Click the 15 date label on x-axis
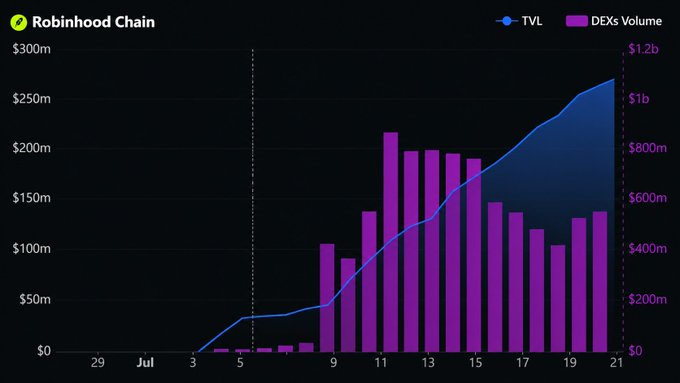This screenshot has width=680, height=383. click(x=475, y=363)
